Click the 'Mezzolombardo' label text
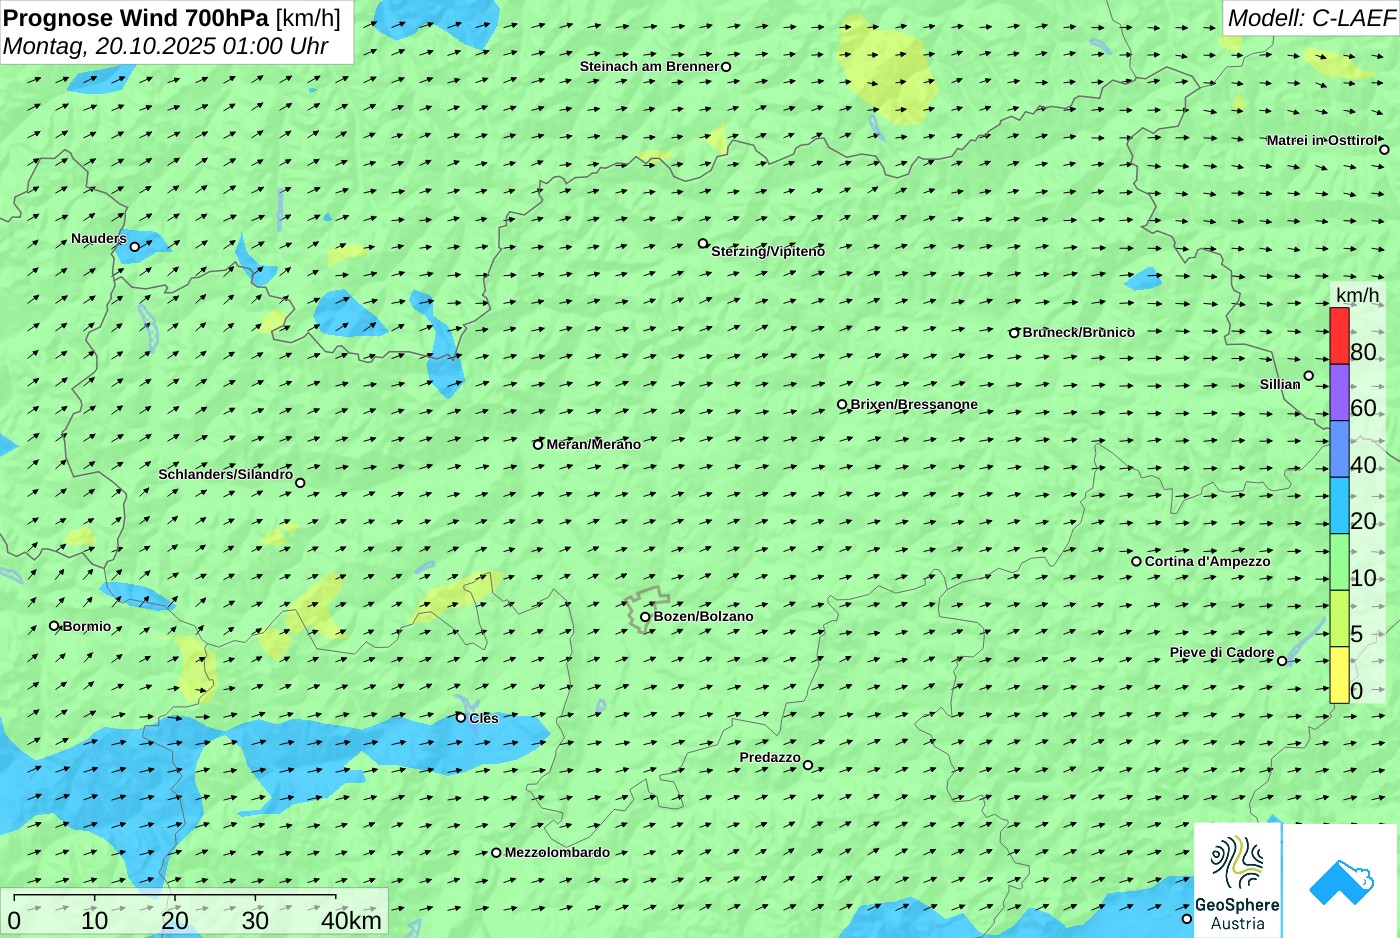Screen dimensions: 1400x938 click(557, 853)
